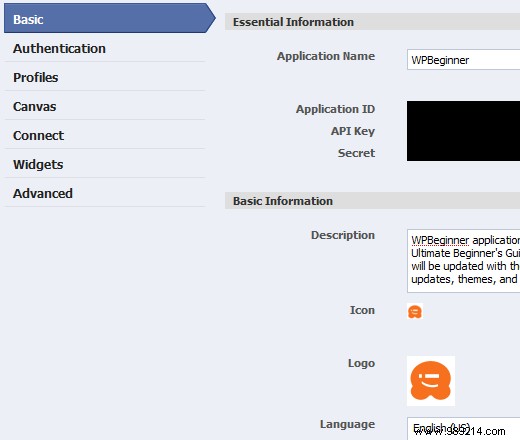Click the Essential Information section header

tap(372, 22)
